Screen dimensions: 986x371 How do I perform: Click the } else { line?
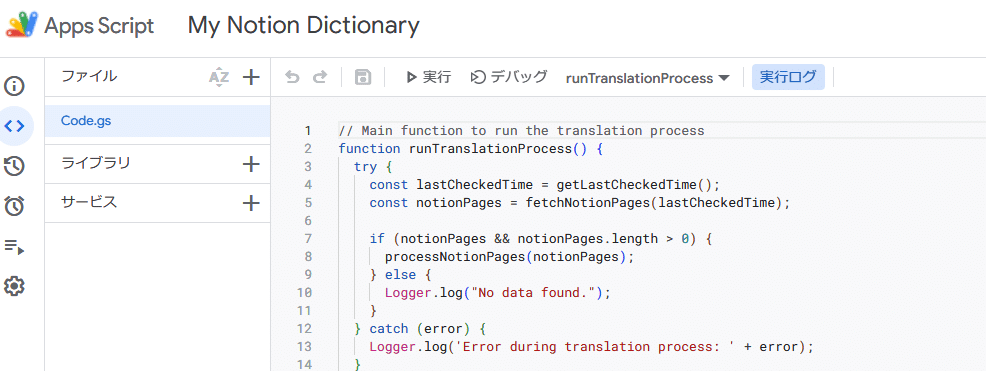pos(400,275)
